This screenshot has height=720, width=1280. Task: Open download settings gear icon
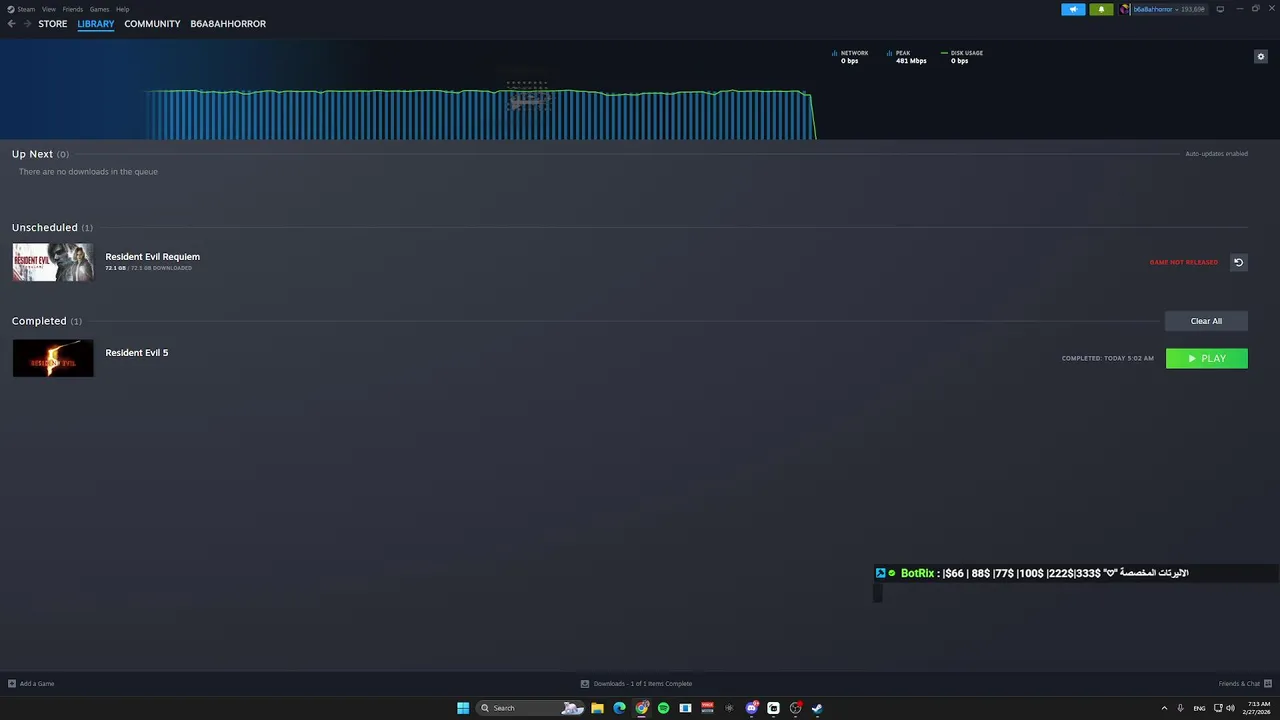click(x=1261, y=56)
